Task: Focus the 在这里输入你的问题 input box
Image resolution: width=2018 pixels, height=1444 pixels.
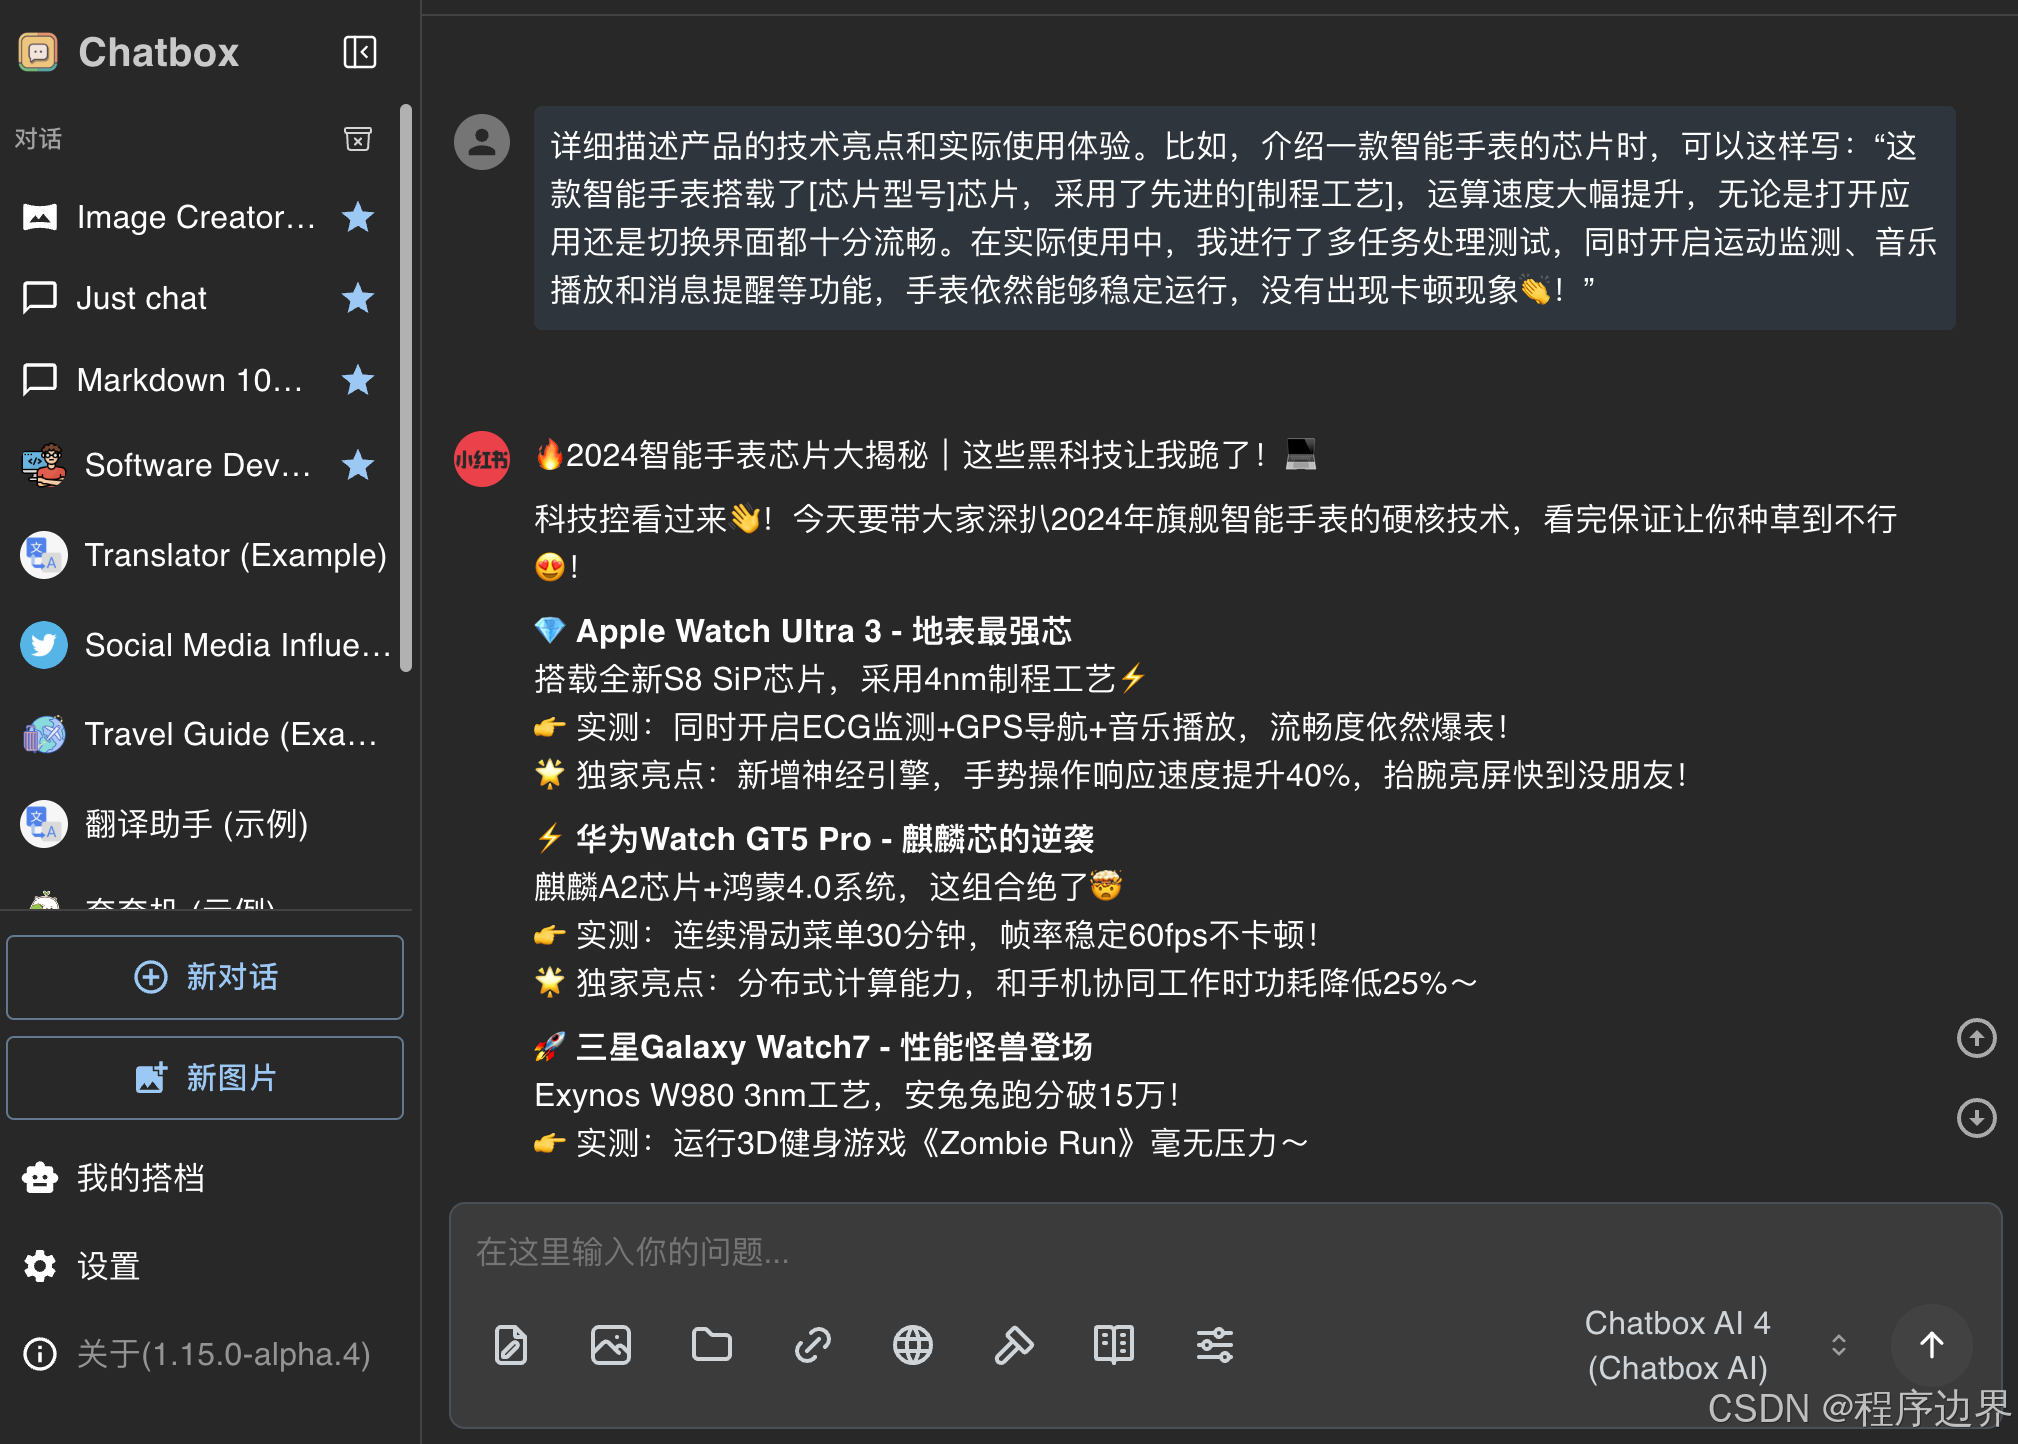Action: click(1225, 1251)
